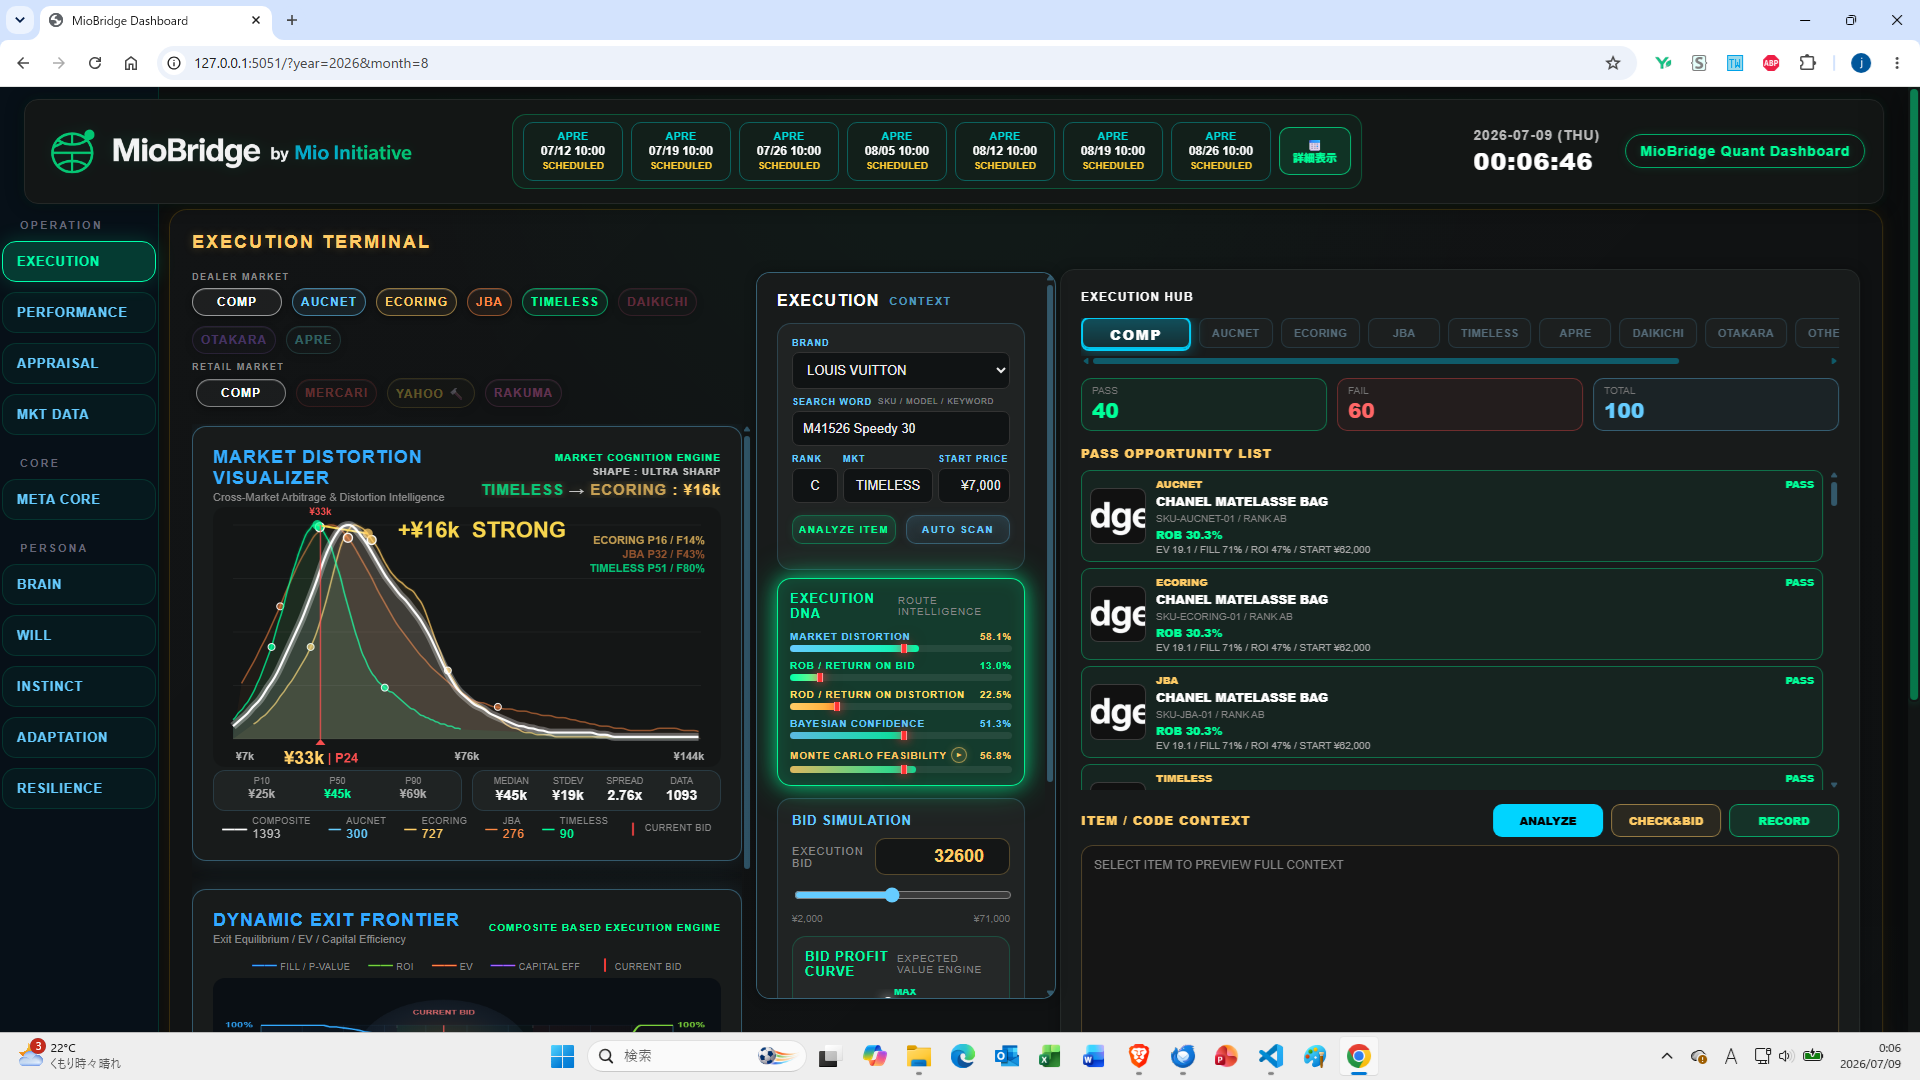The width and height of the screenshot is (1920, 1080).
Task: Go to the browser home page icon
Action: 131,63
